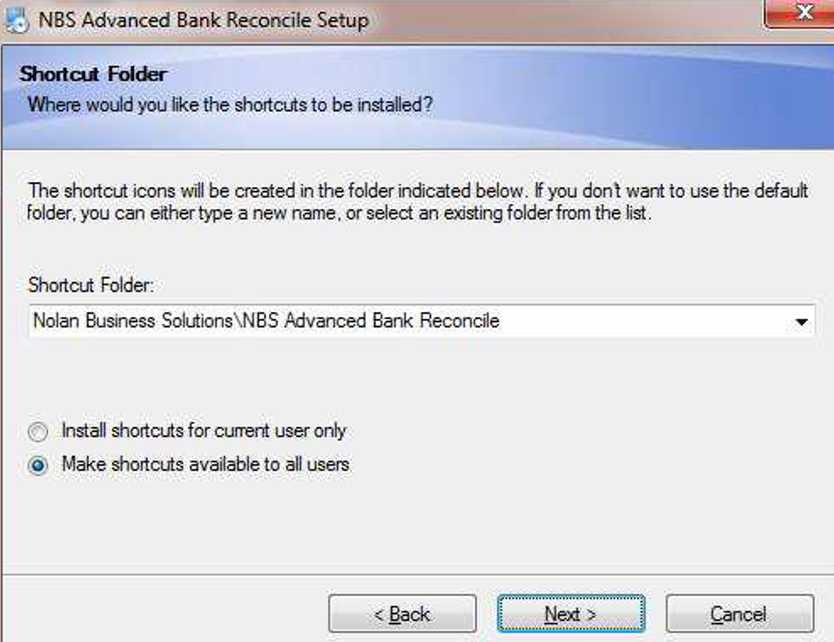This screenshot has width=834, height=642.
Task: Click the 'NBS Advanced Bank Reconcile Setup' title text
Action: [x=203, y=20]
